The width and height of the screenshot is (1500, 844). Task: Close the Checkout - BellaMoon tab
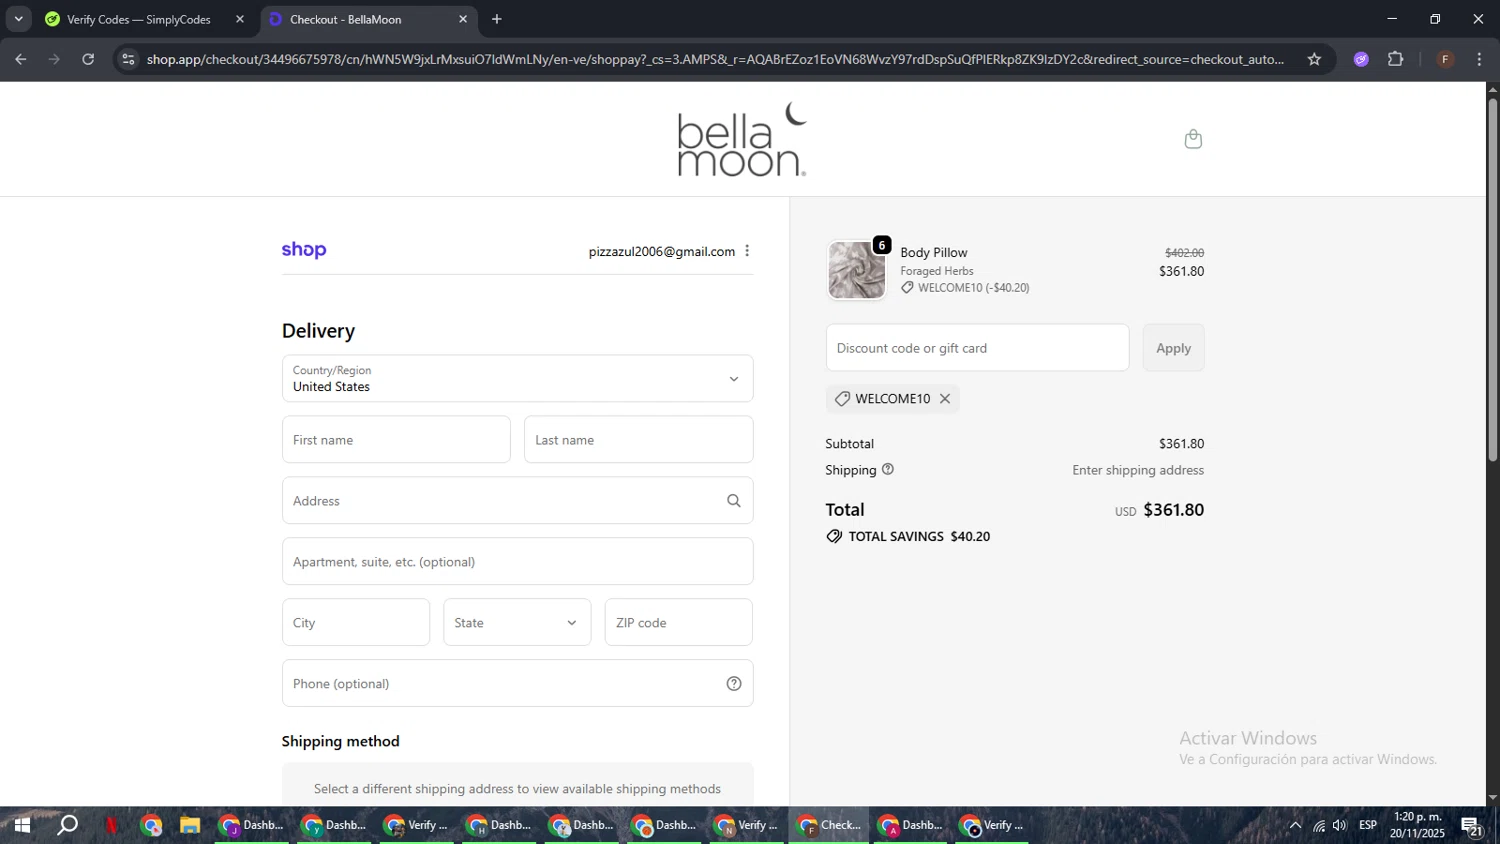click(463, 19)
